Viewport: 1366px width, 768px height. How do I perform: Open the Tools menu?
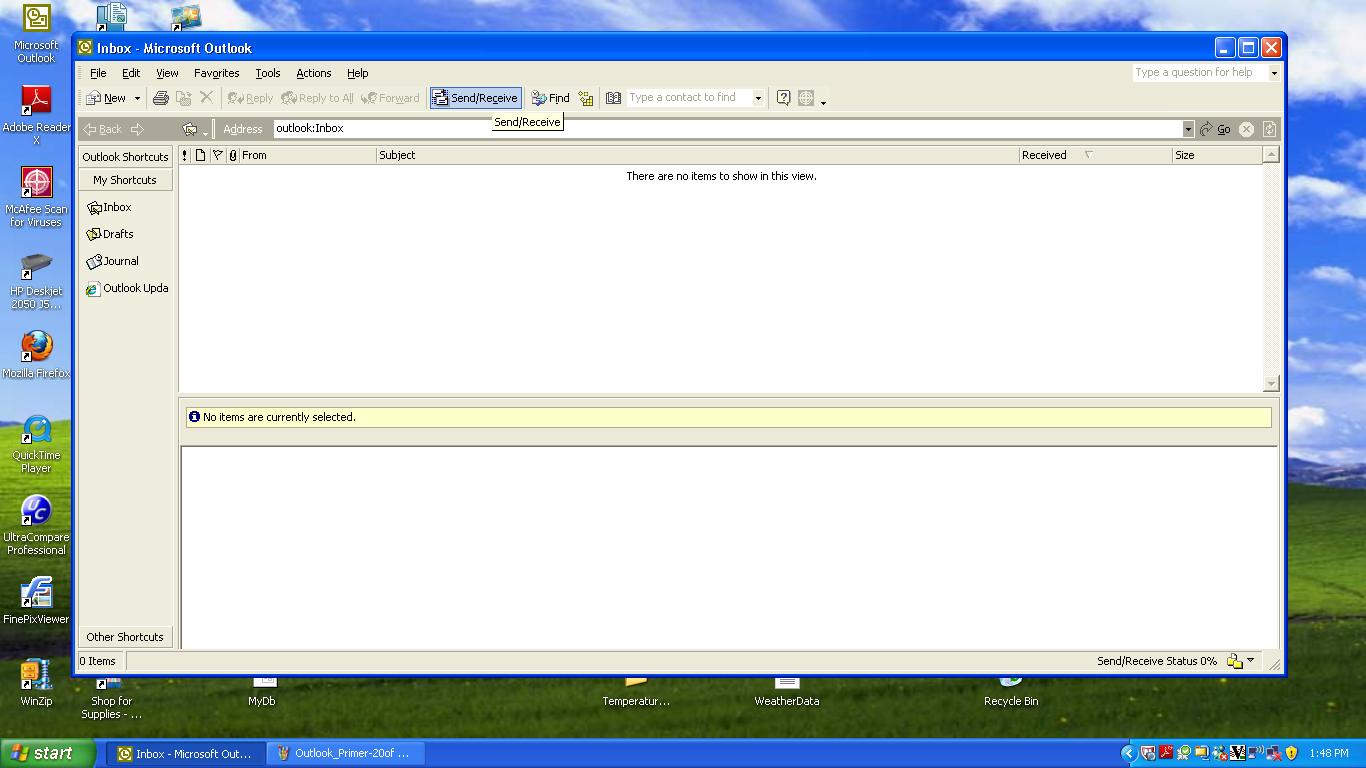[x=267, y=73]
